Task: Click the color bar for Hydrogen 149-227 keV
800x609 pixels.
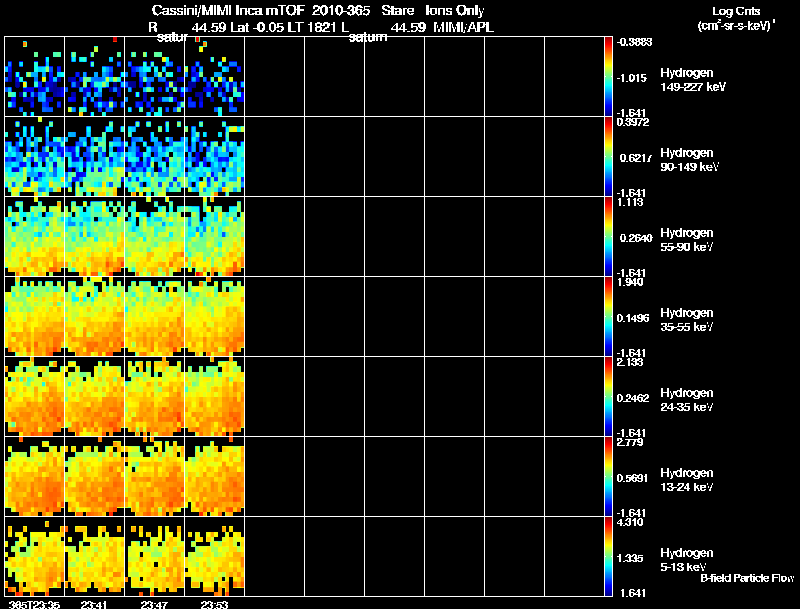Action: (x=609, y=77)
